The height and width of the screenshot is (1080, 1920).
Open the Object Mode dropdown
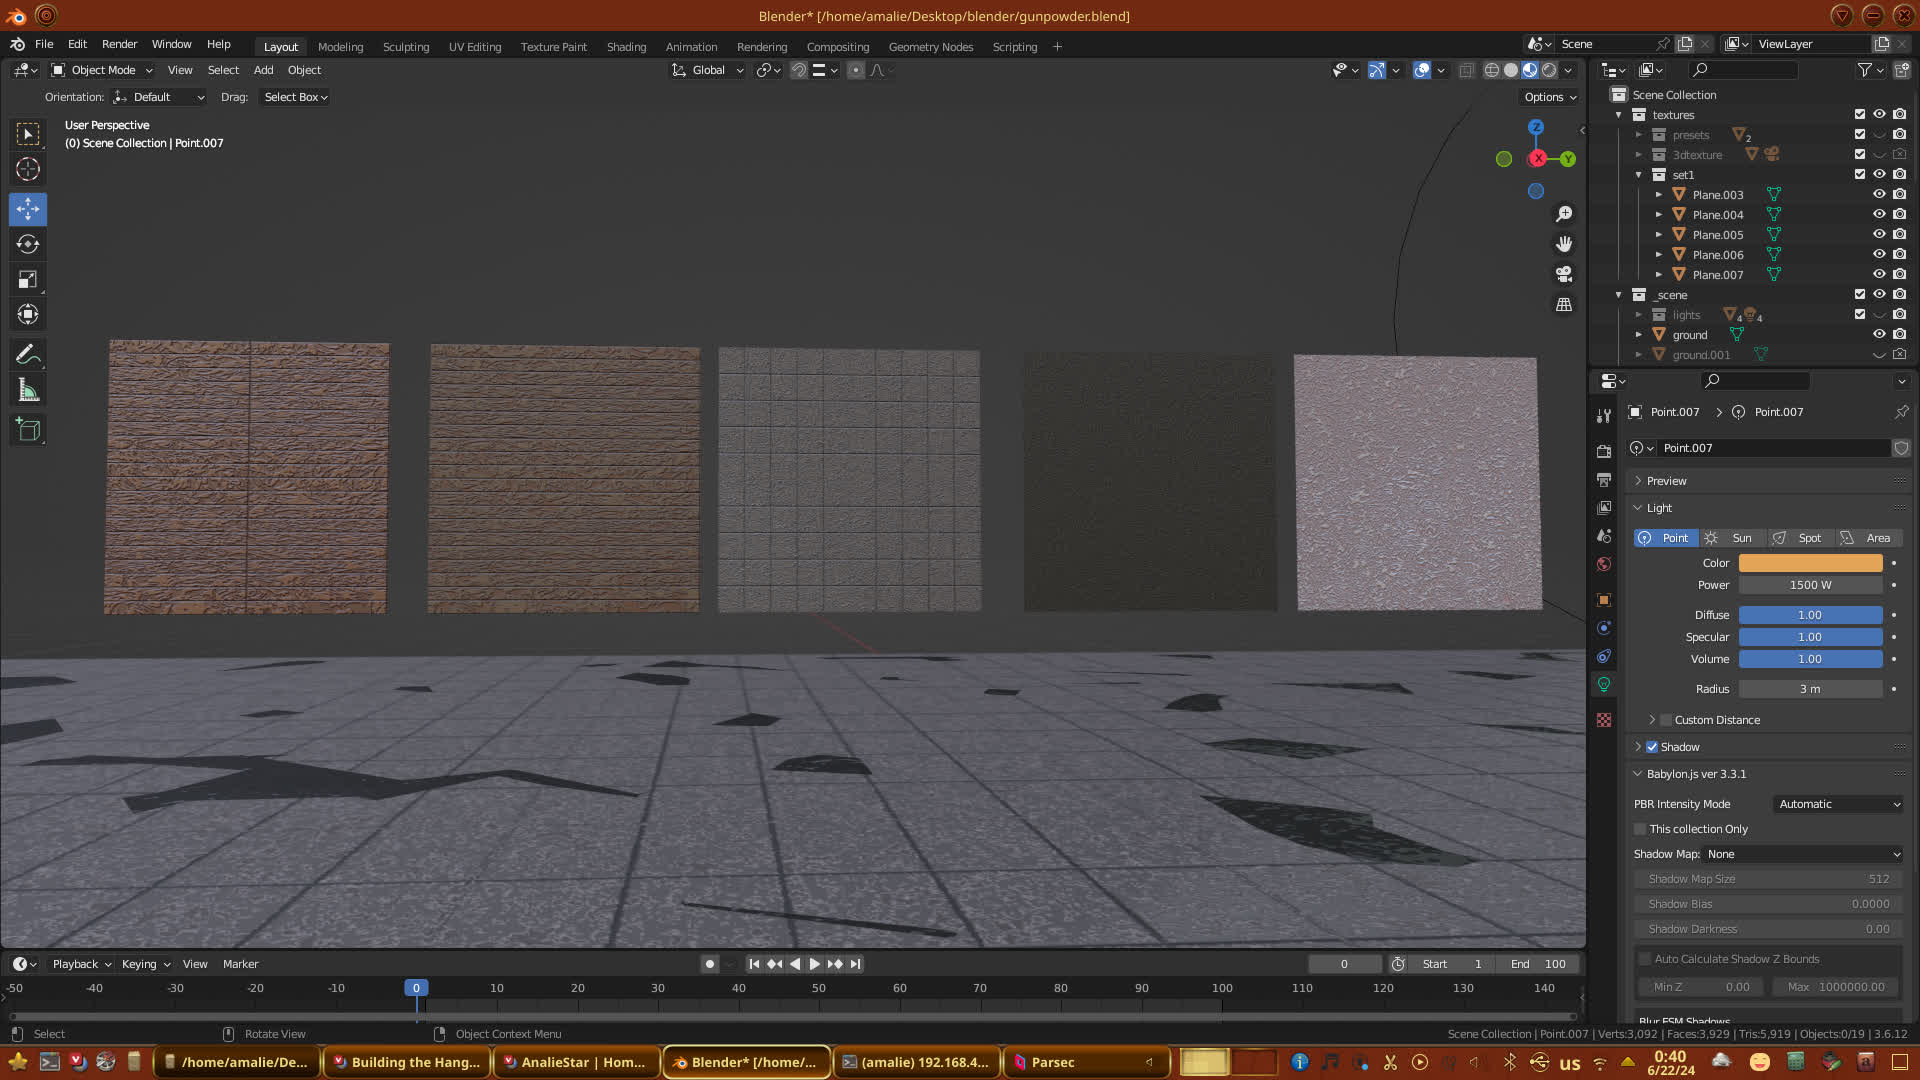coord(102,70)
